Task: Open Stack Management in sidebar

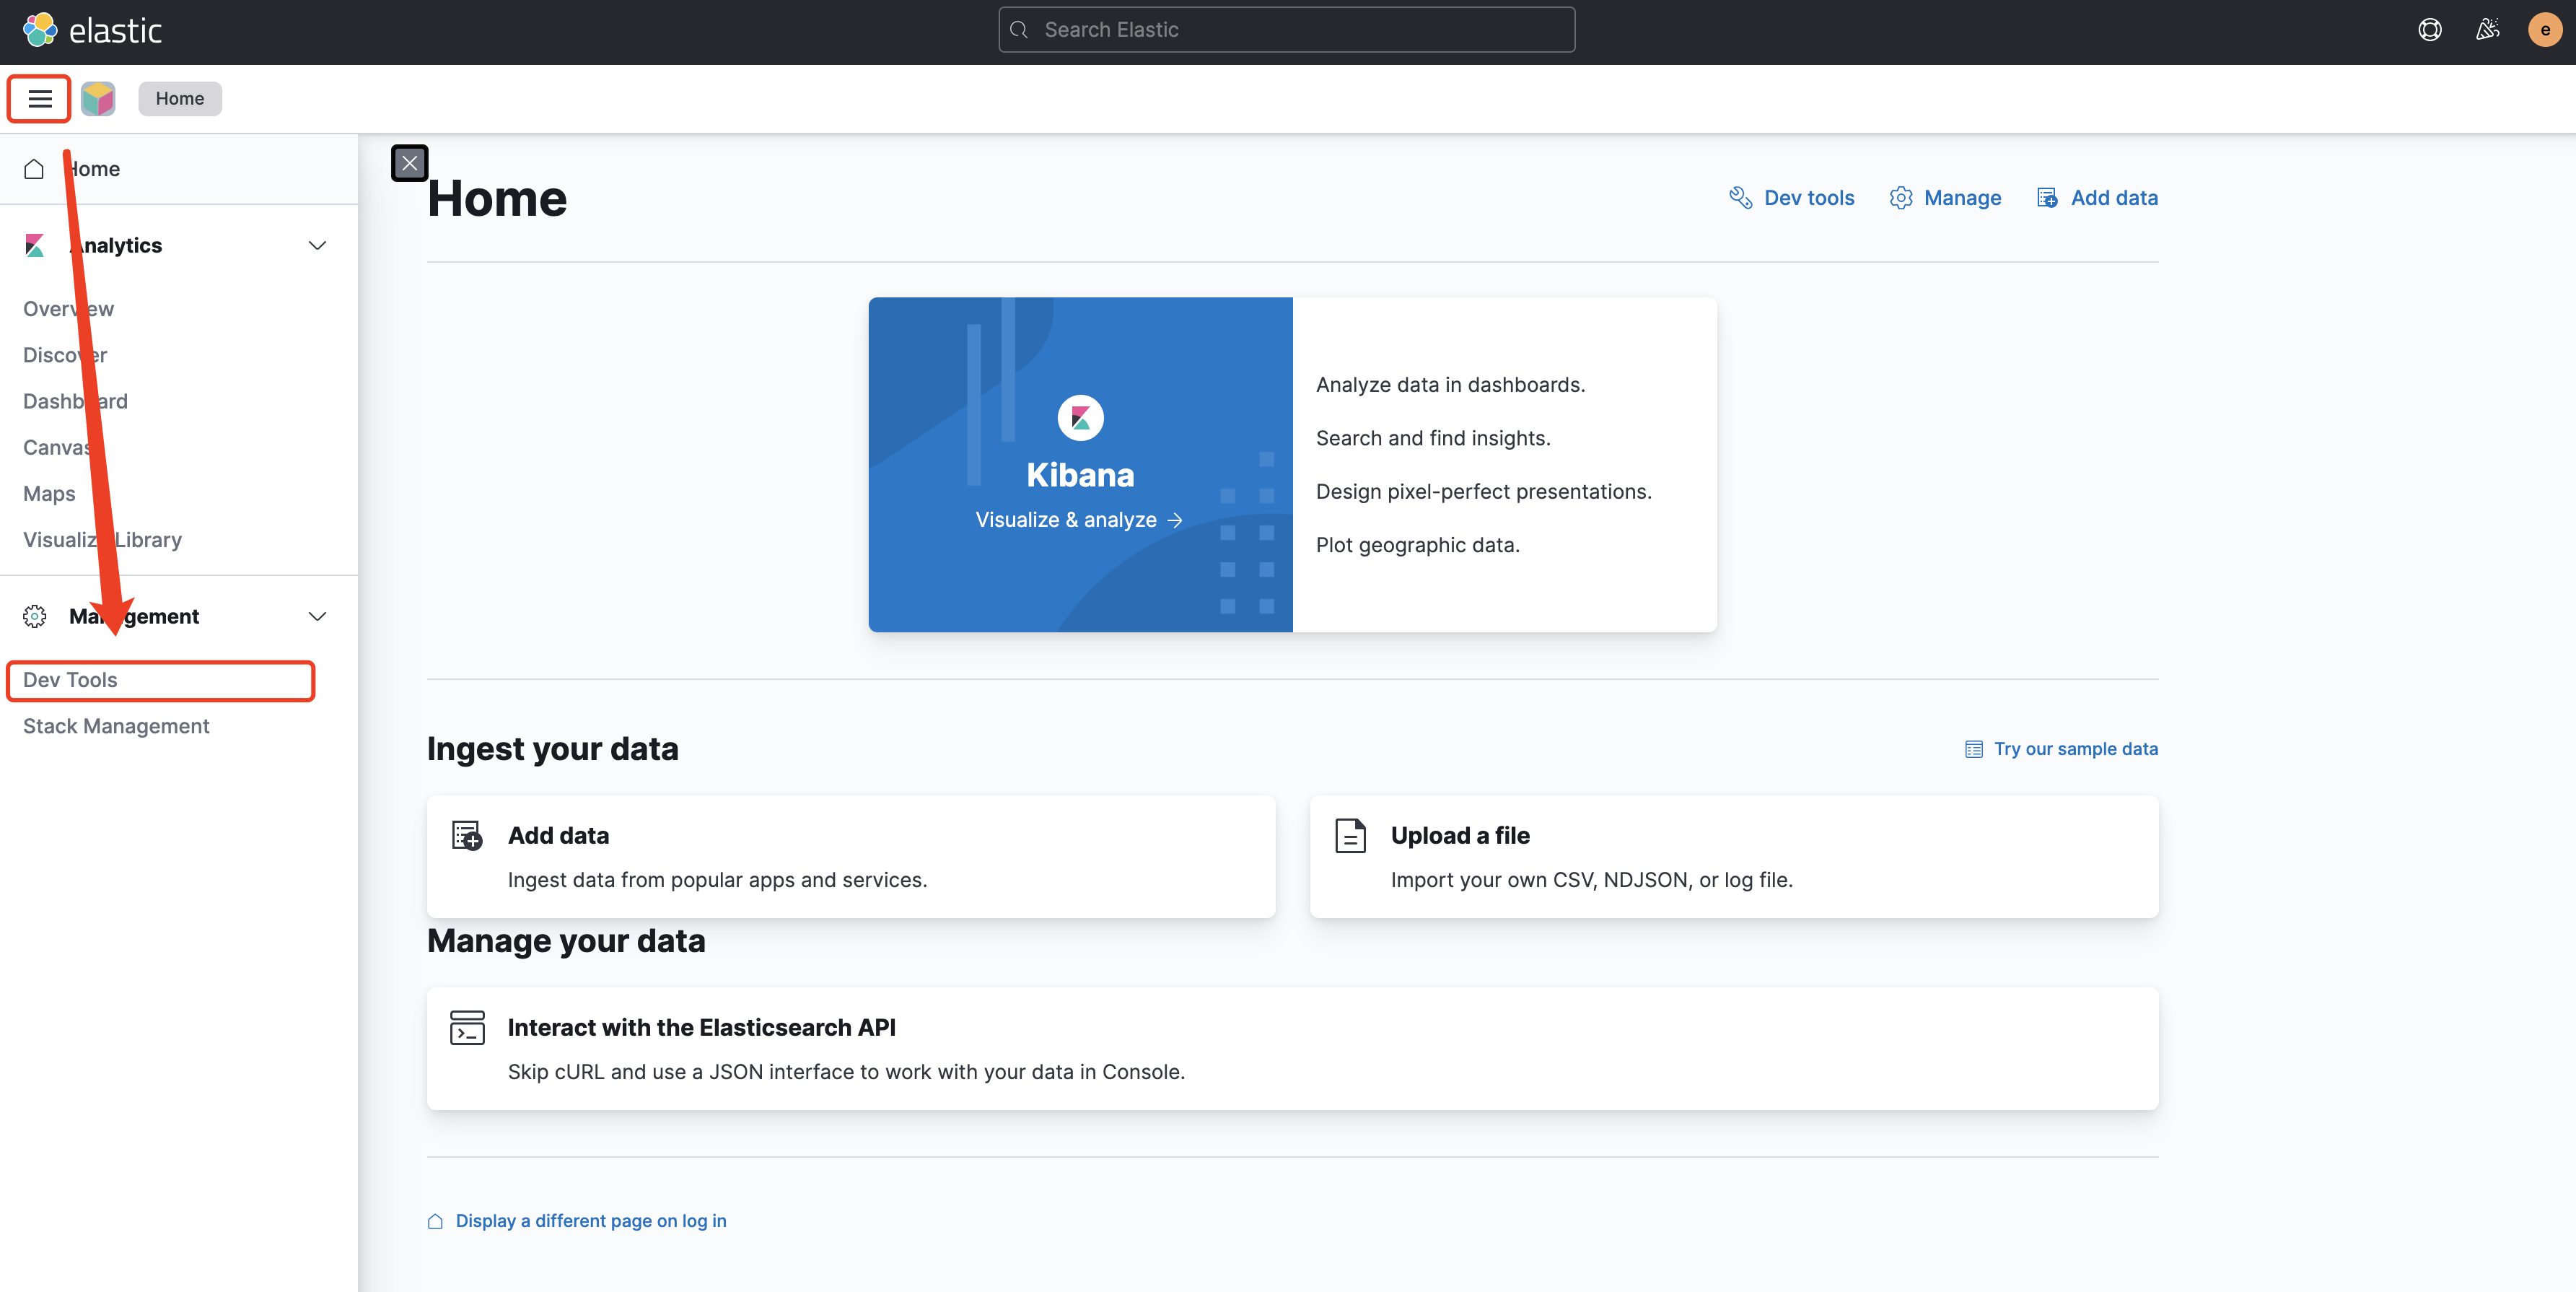Action: (116, 726)
